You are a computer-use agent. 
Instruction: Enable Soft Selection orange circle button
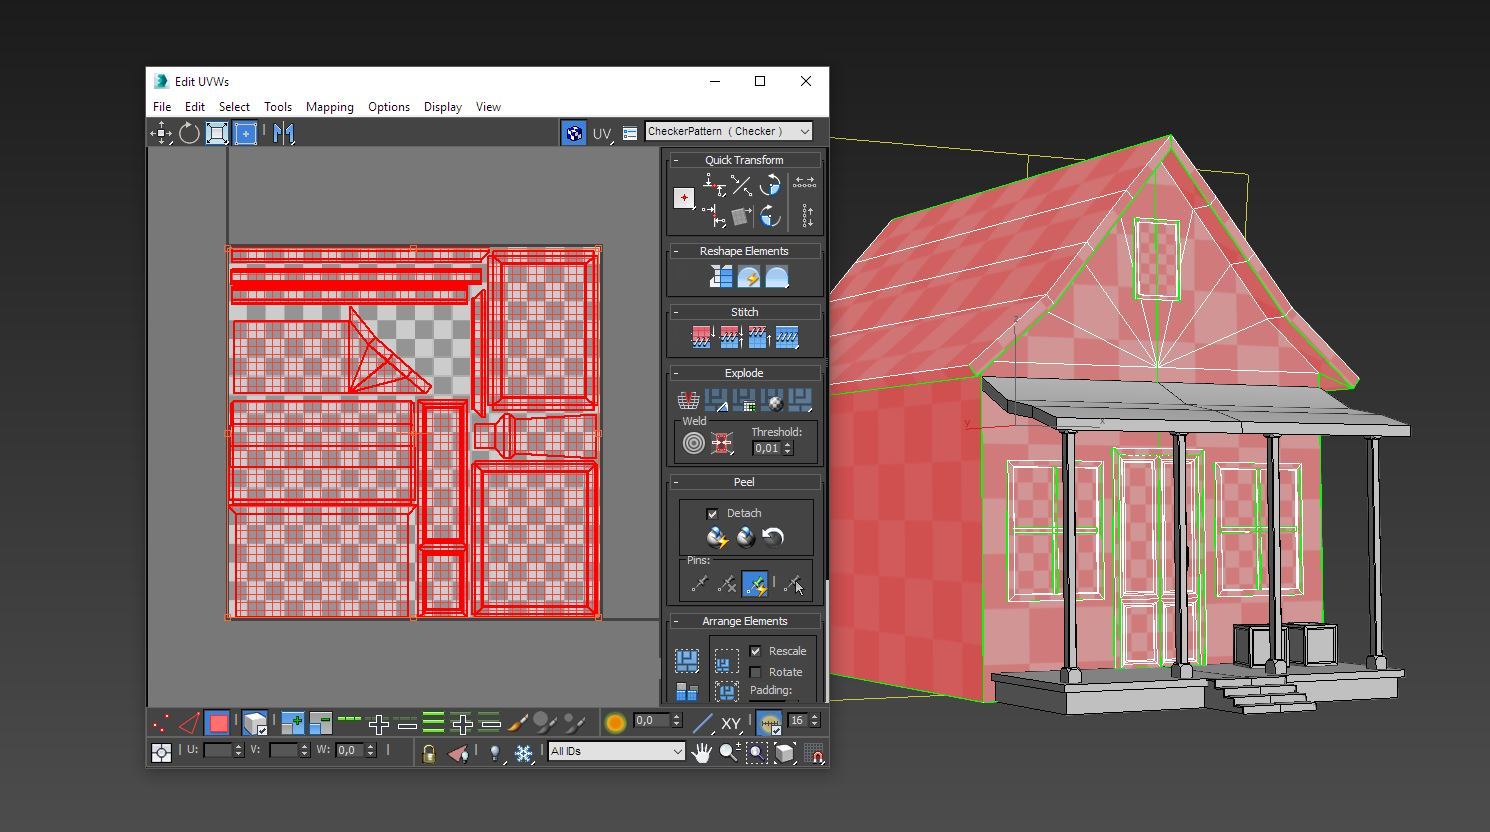click(615, 723)
